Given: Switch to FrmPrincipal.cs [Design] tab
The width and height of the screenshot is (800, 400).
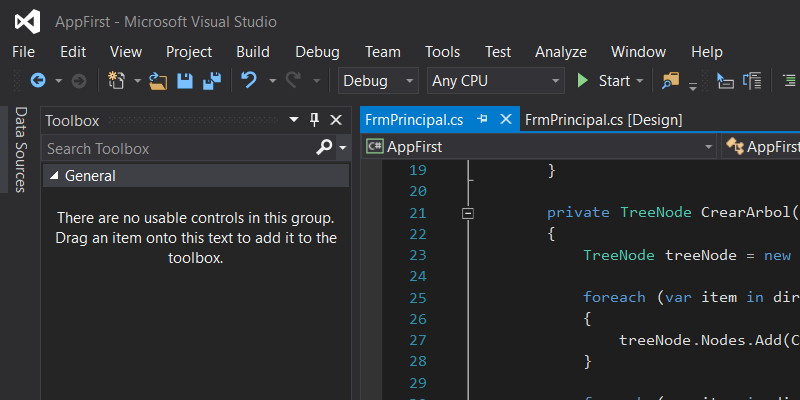Looking at the screenshot, I should tap(603, 119).
